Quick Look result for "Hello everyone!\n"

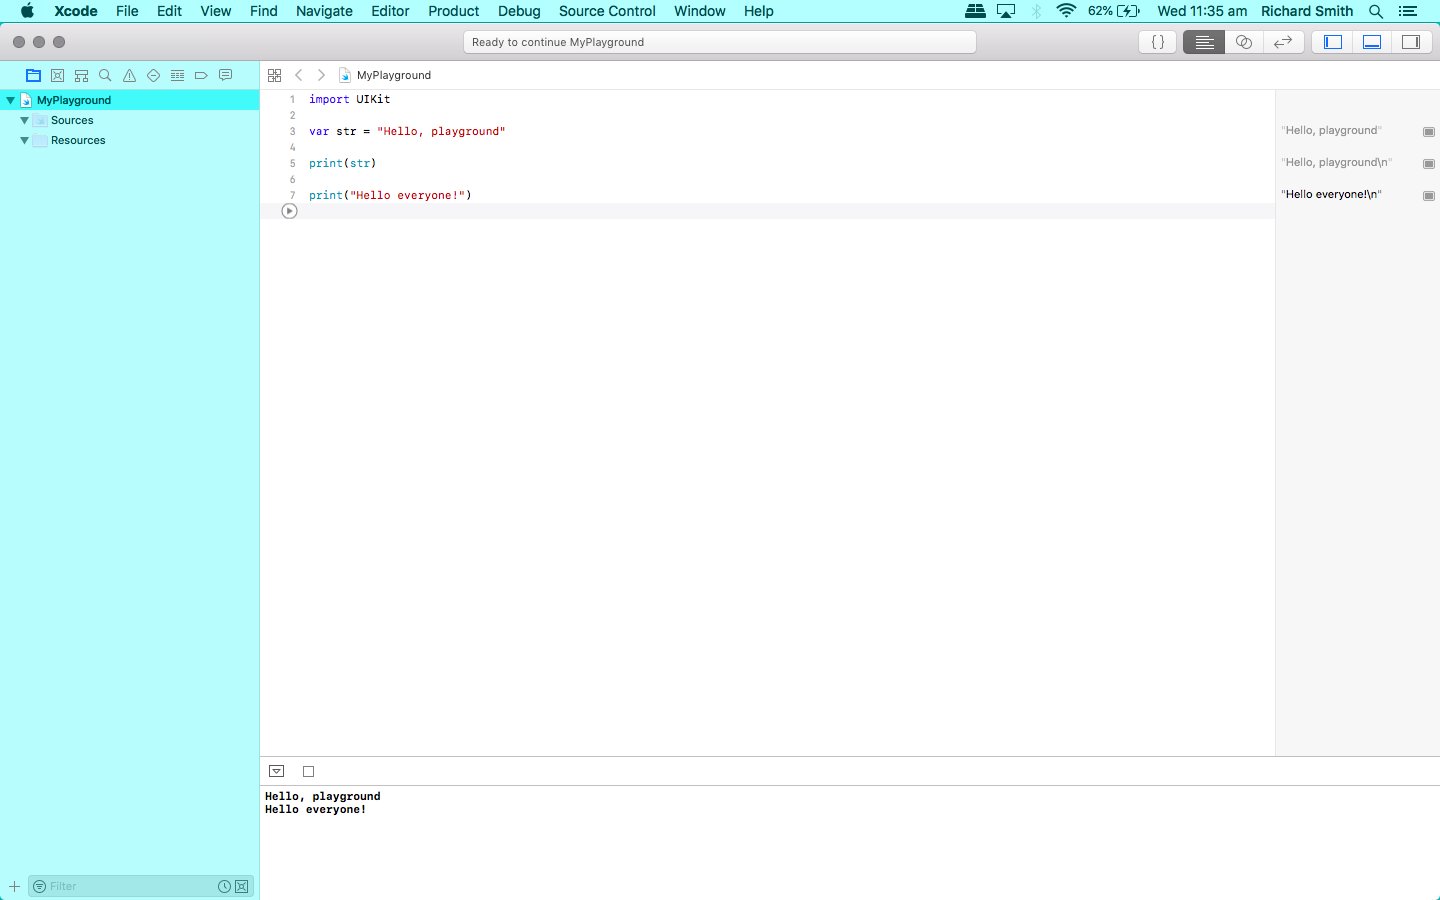1429,195
